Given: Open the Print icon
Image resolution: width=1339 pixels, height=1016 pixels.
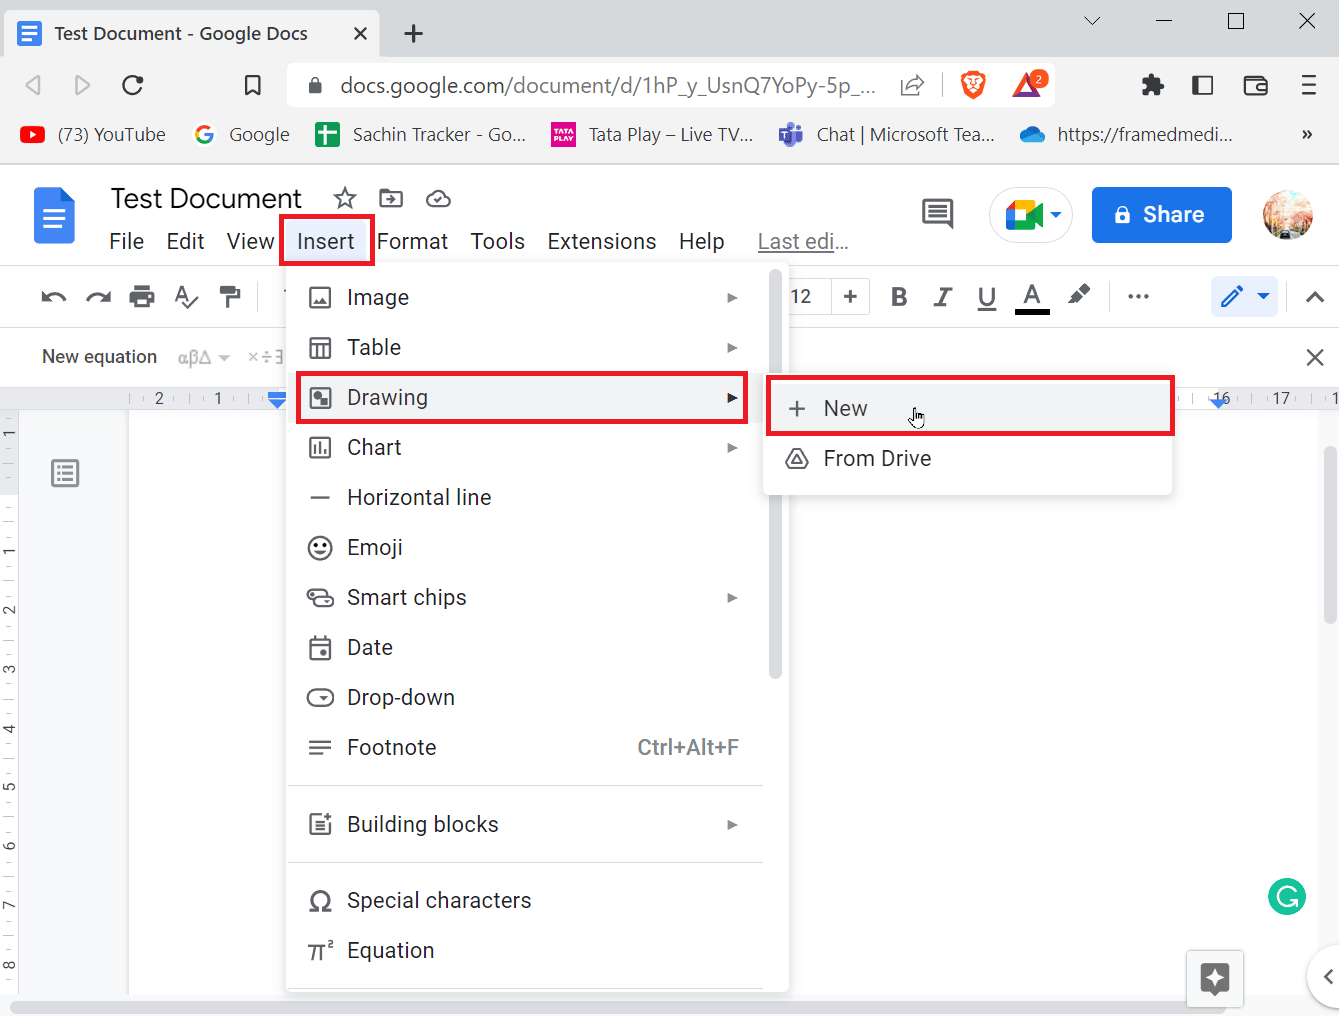Looking at the screenshot, I should (x=141, y=296).
